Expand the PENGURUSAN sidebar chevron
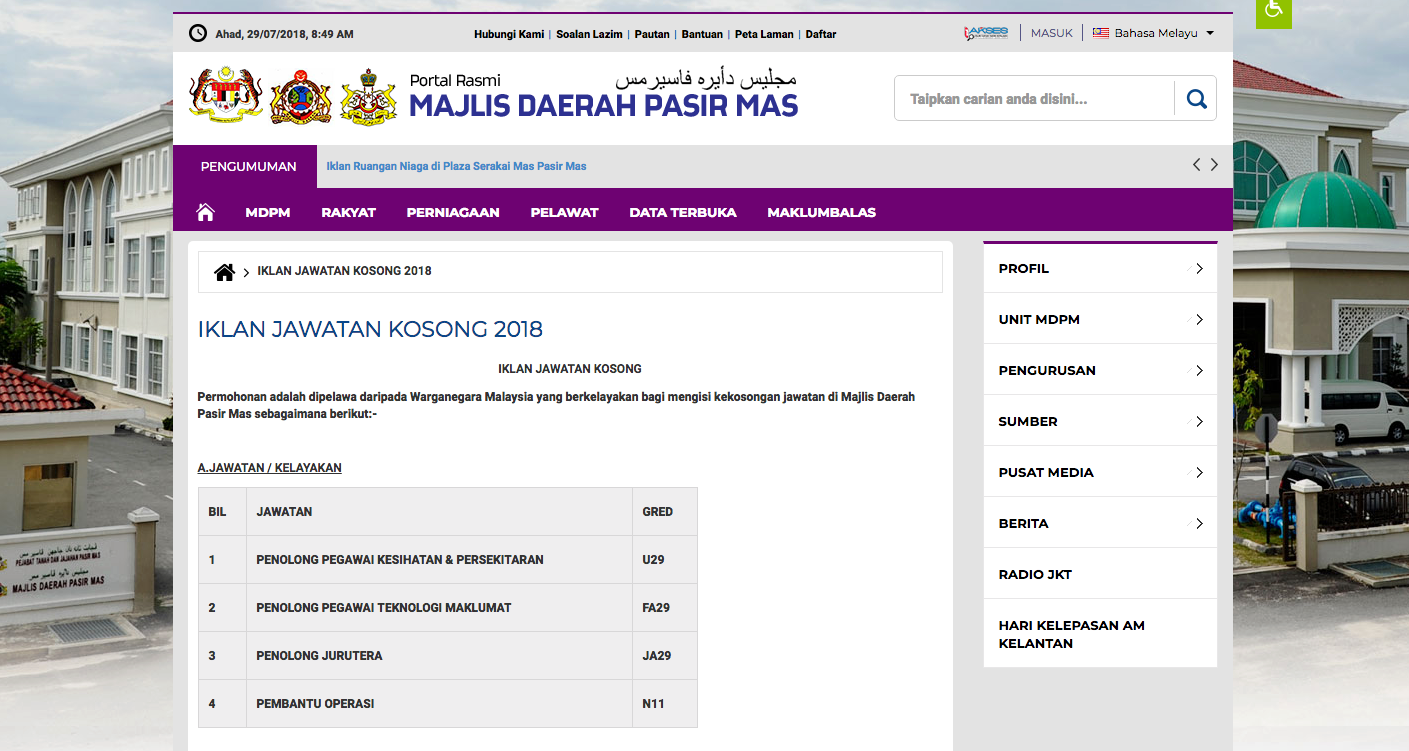1409x751 pixels. [x=1199, y=371]
